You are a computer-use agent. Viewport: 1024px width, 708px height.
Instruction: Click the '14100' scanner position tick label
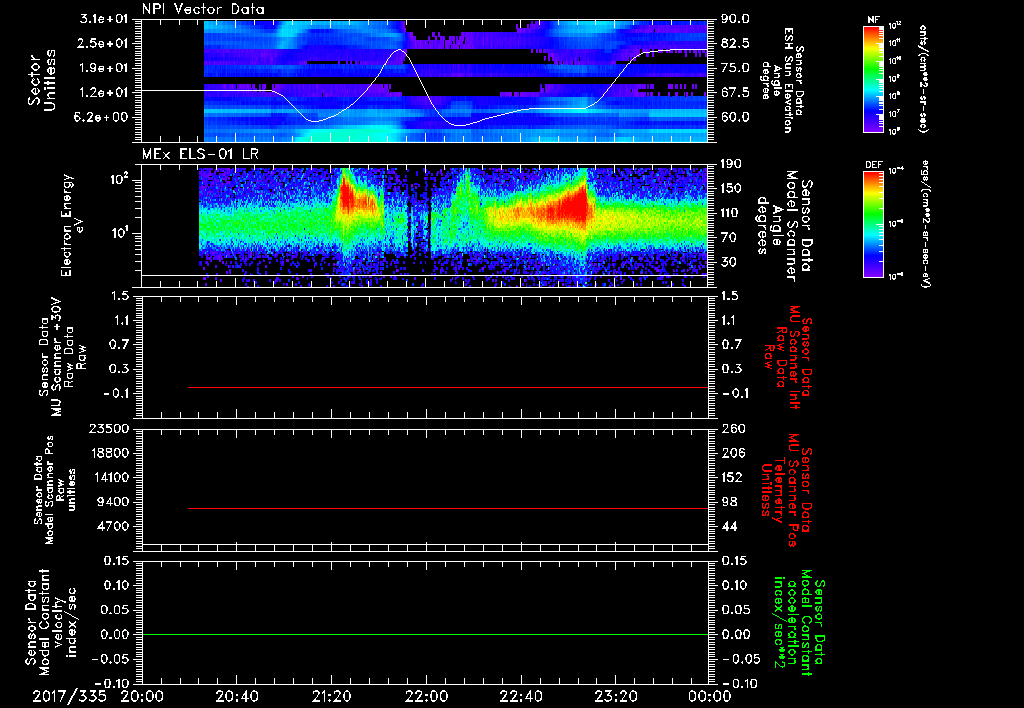(x=109, y=477)
